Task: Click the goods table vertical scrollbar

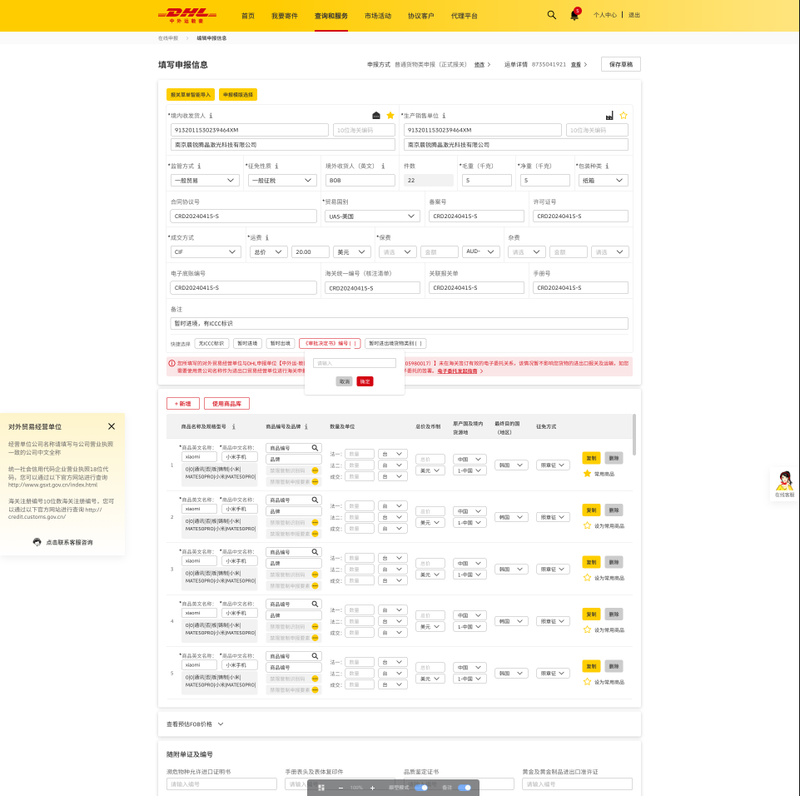Action: (634, 434)
